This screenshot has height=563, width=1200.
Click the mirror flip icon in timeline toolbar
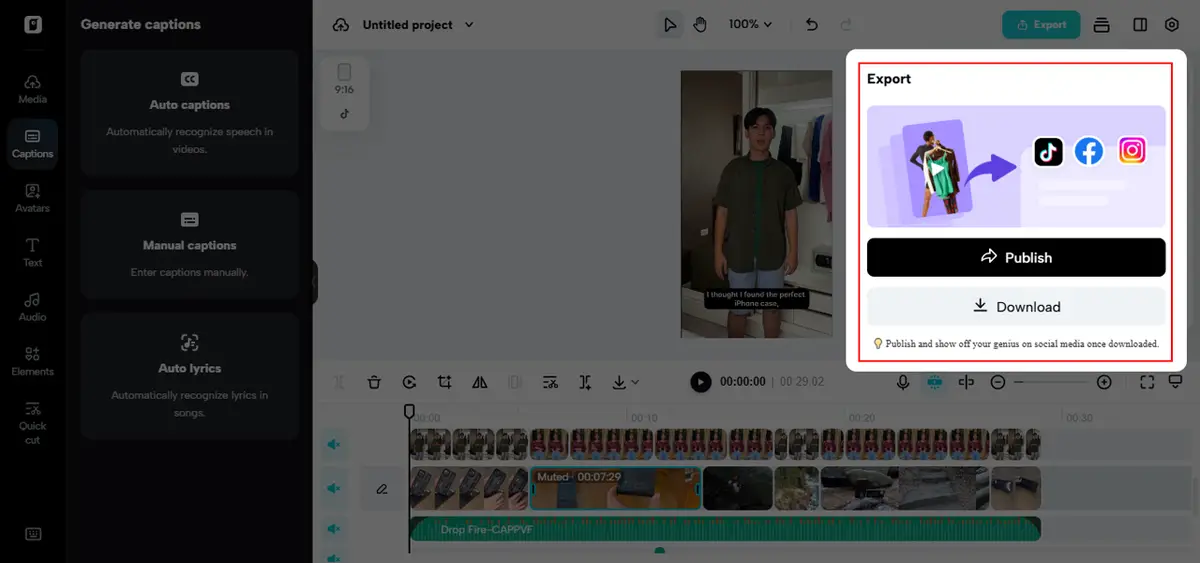pos(480,382)
